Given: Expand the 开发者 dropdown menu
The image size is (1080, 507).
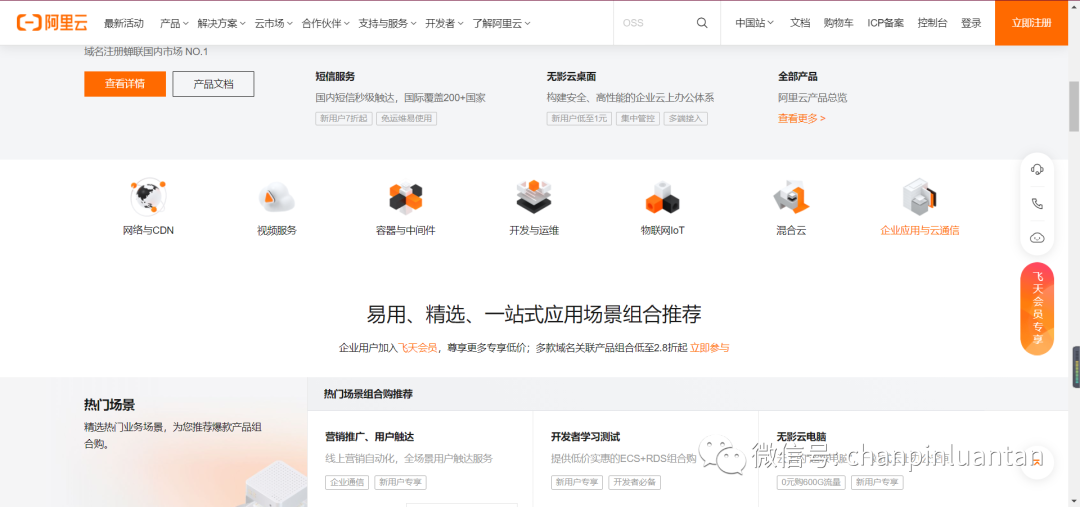Looking at the screenshot, I should pos(444,23).
